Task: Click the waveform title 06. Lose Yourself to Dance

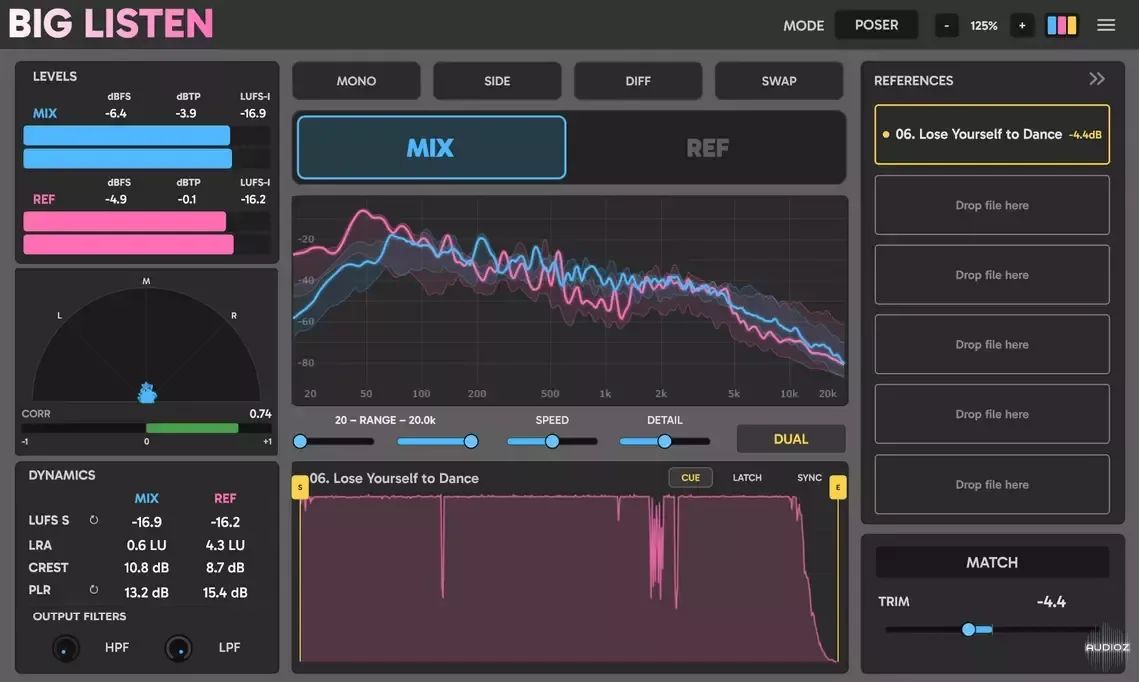Action: (394, 478)
